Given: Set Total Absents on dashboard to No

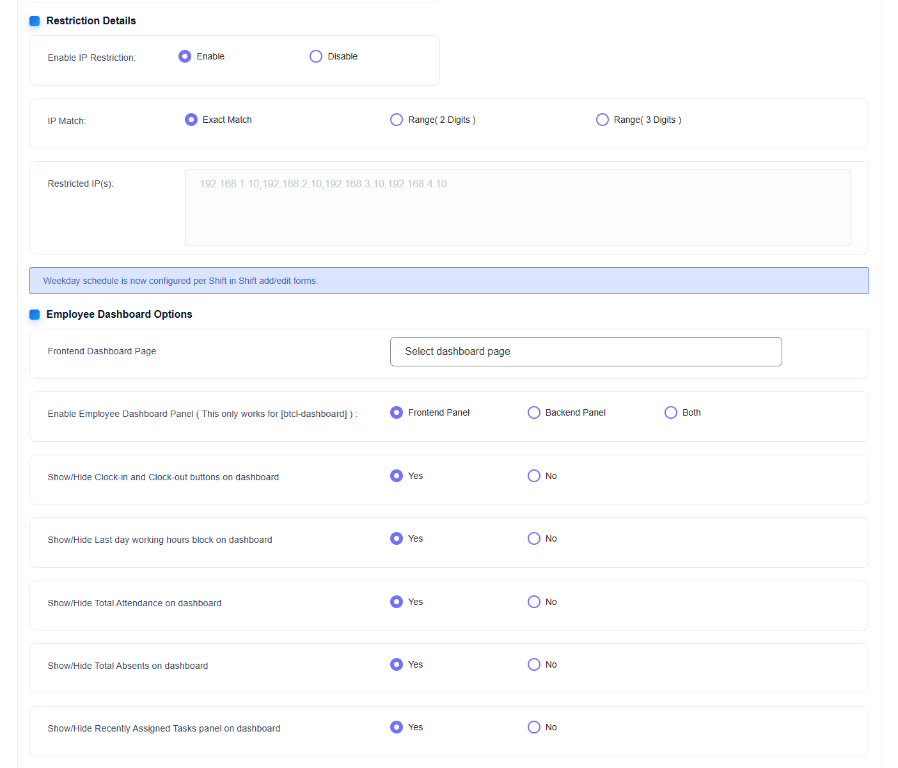Looking at the screenshot, I should [x=534, y=664].
